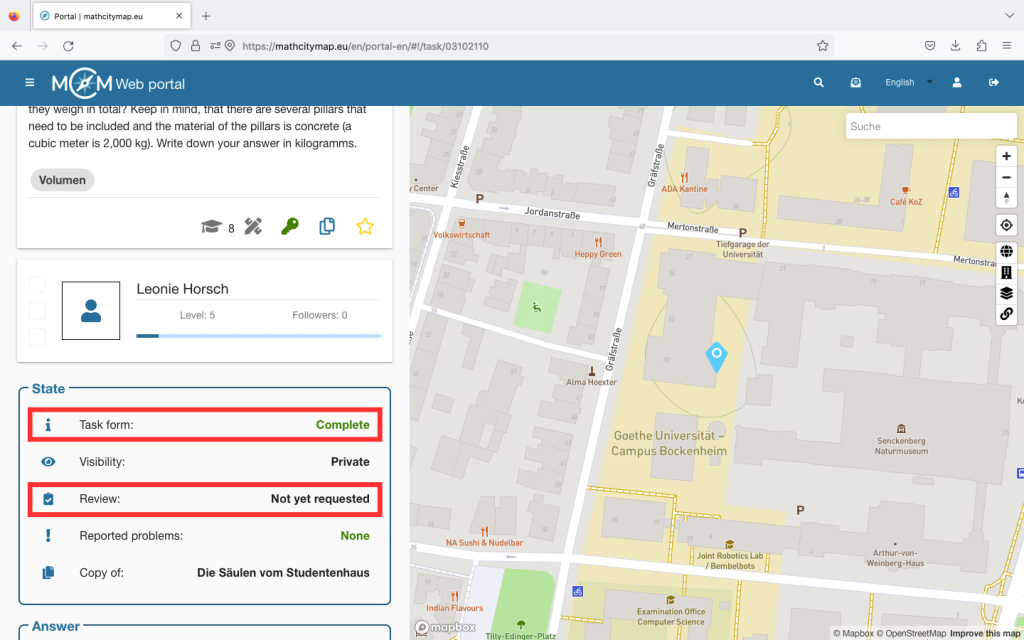Copy the task using the duplicate icon
This screenshot has width=1024, height=640.
327,227
